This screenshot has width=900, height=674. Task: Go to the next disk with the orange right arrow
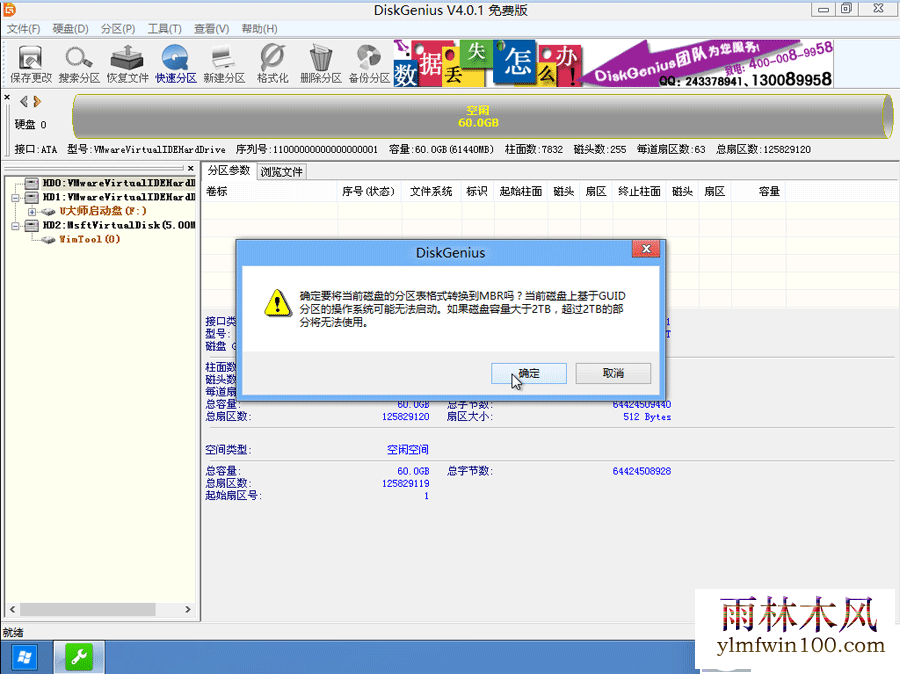[37, 102]
